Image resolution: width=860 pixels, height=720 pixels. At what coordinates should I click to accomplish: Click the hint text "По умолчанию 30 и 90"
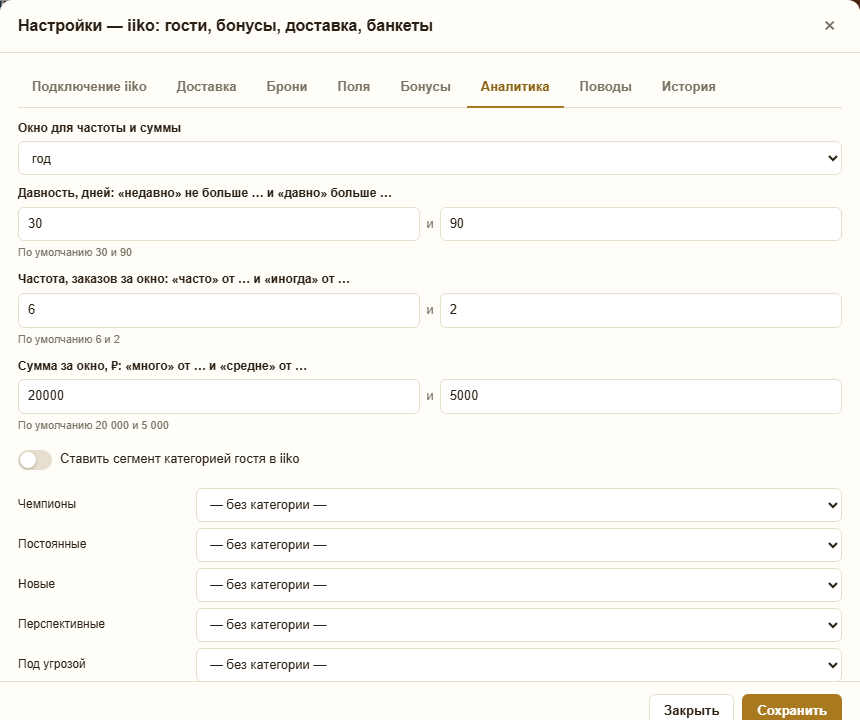coord(75,252)
